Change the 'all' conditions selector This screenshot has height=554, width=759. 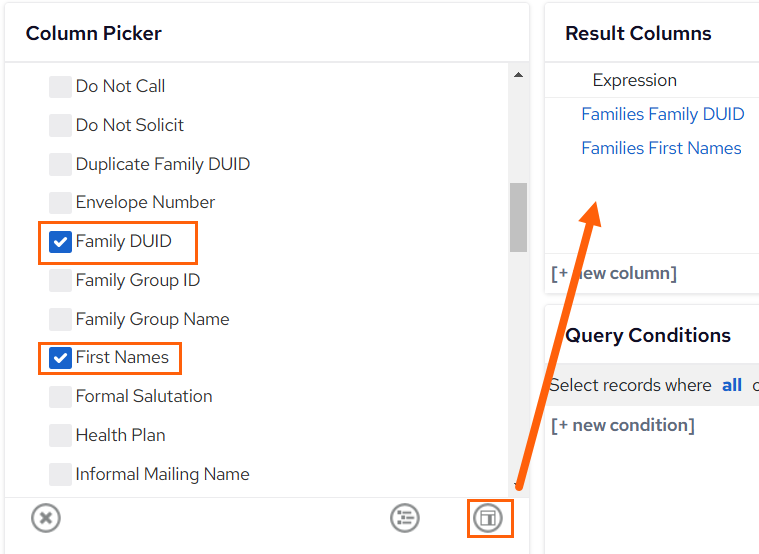pyautogui.click(x=731, y=385)
